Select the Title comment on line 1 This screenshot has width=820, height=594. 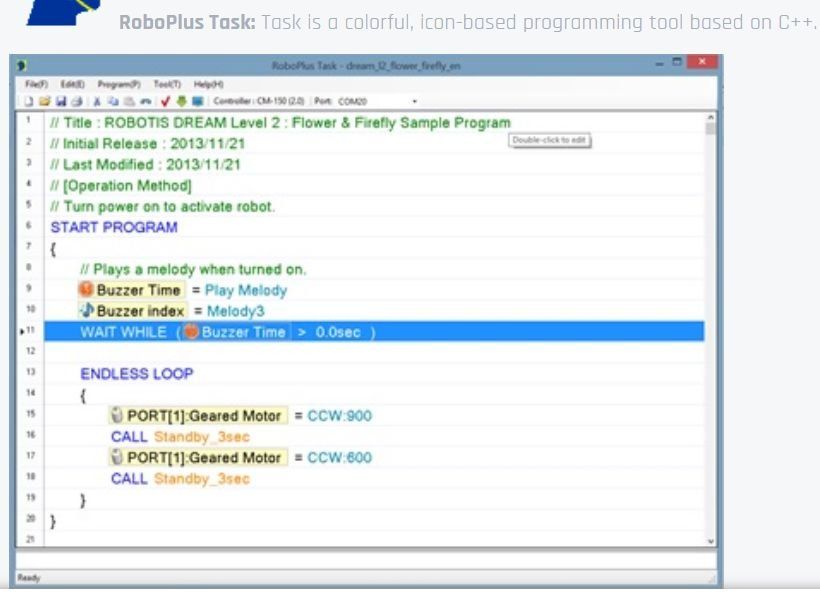point(280,123)
